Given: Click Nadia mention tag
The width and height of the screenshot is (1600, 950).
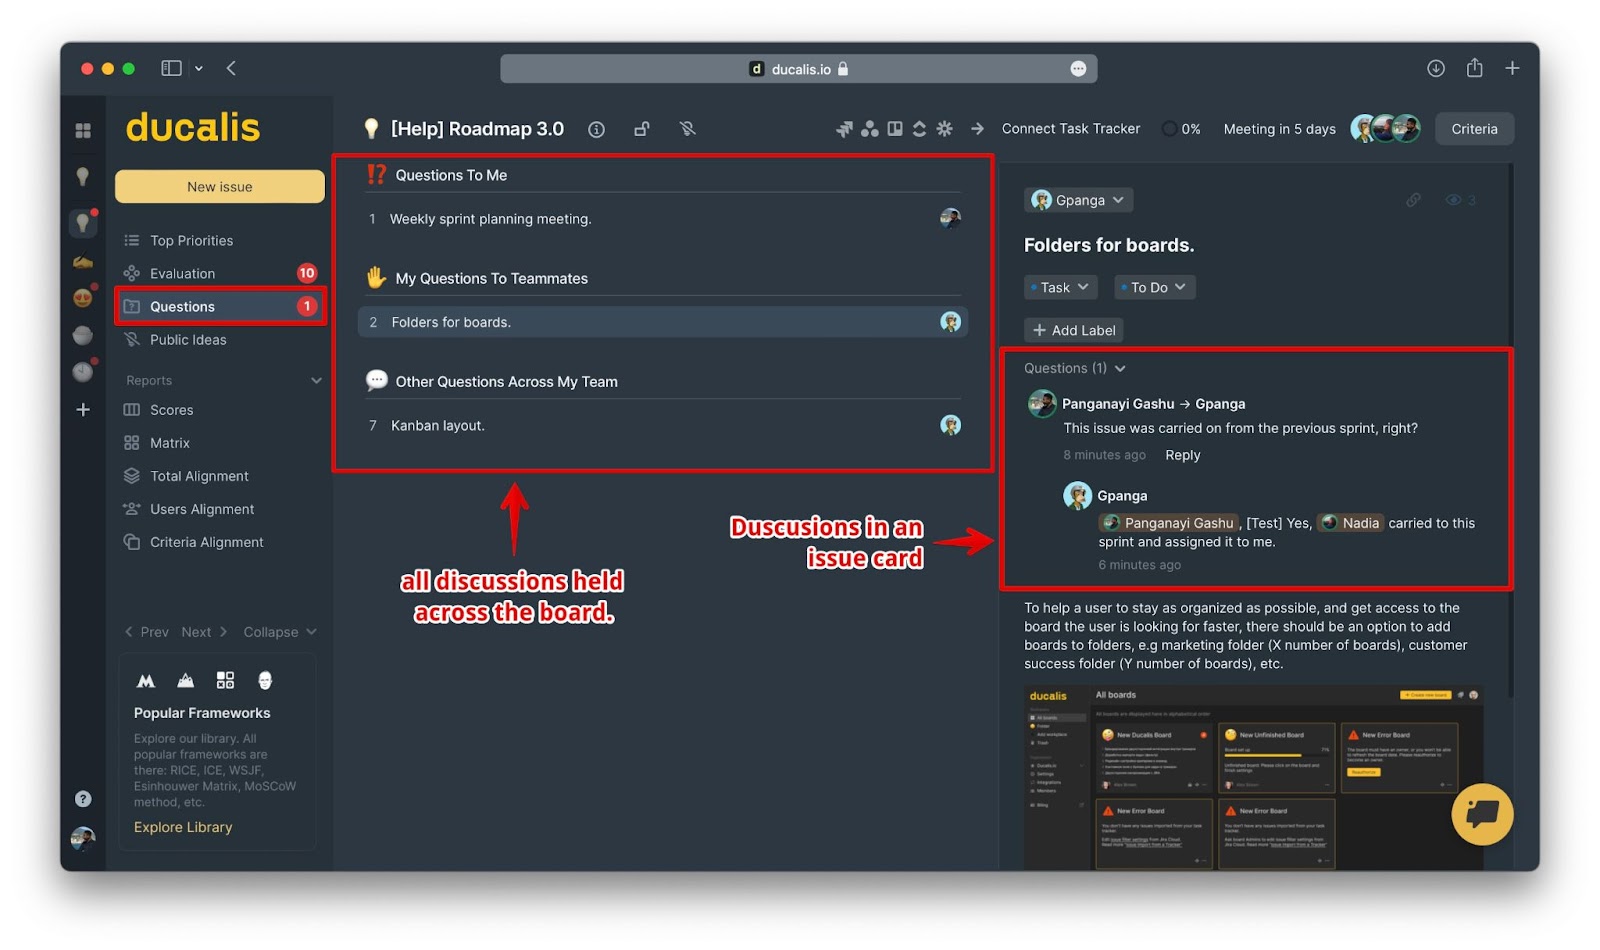Looking at the screenshot, I should click(x=1350, y=523).
